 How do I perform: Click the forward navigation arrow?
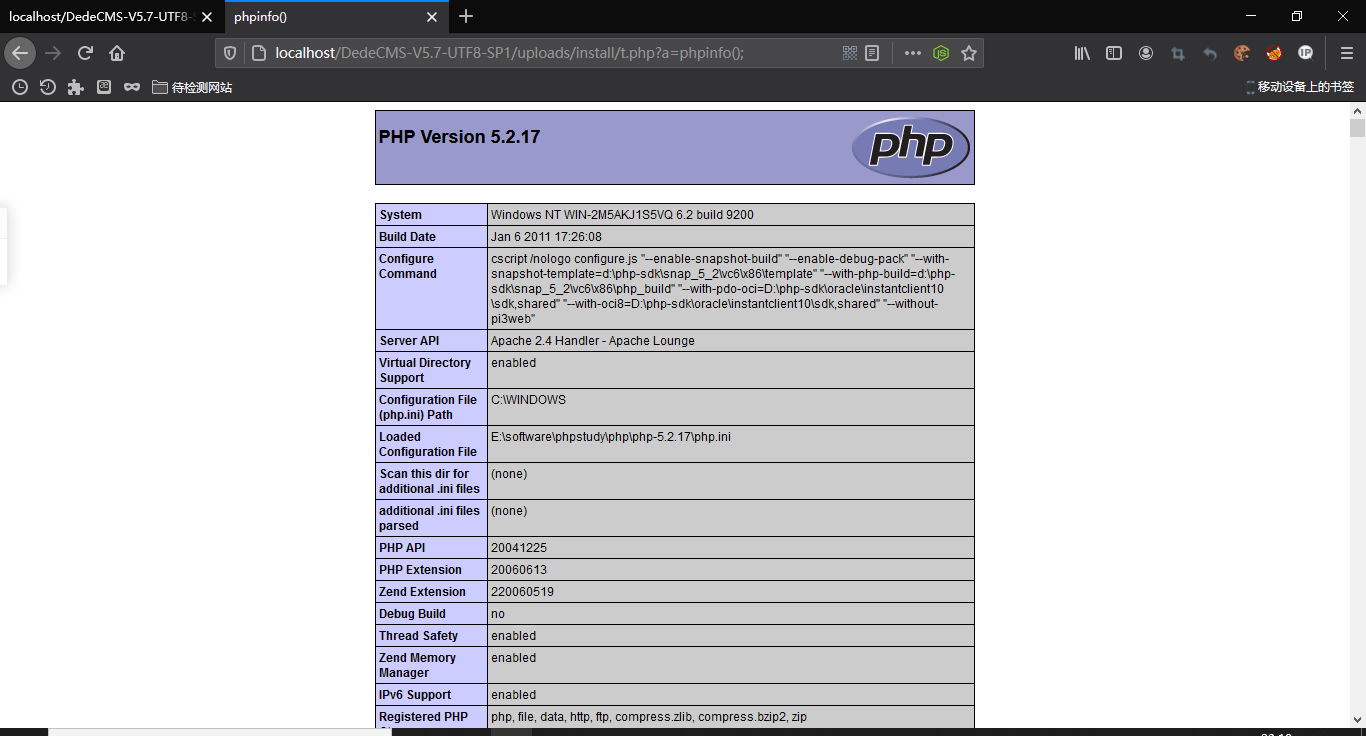53,53
